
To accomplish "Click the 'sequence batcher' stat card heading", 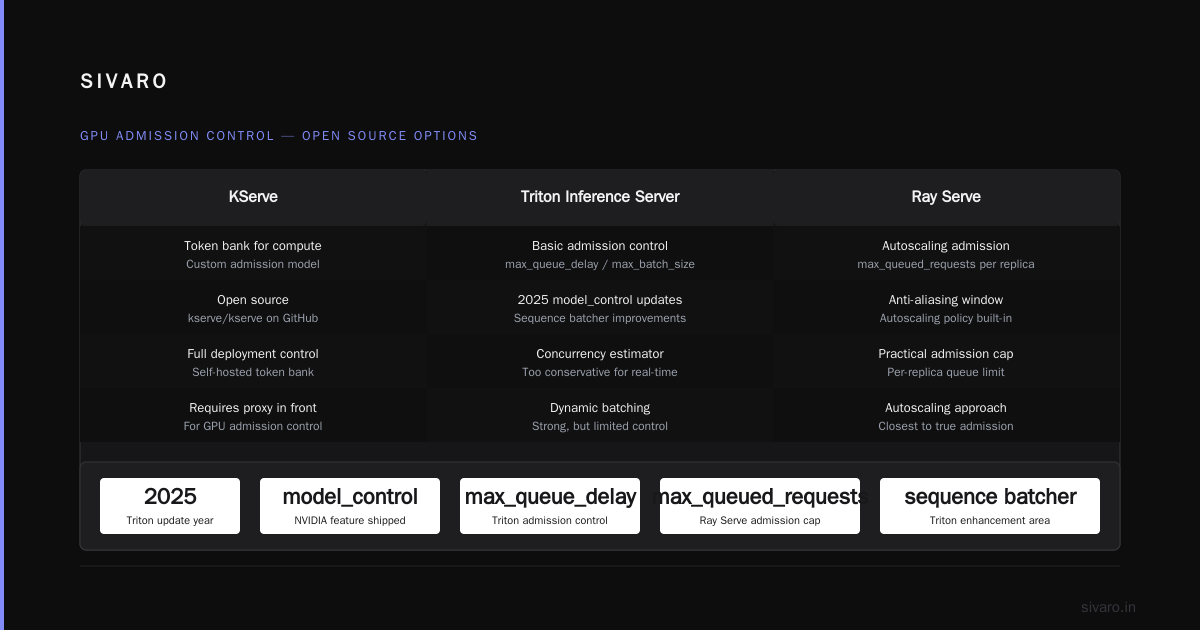I will (990, 497).
